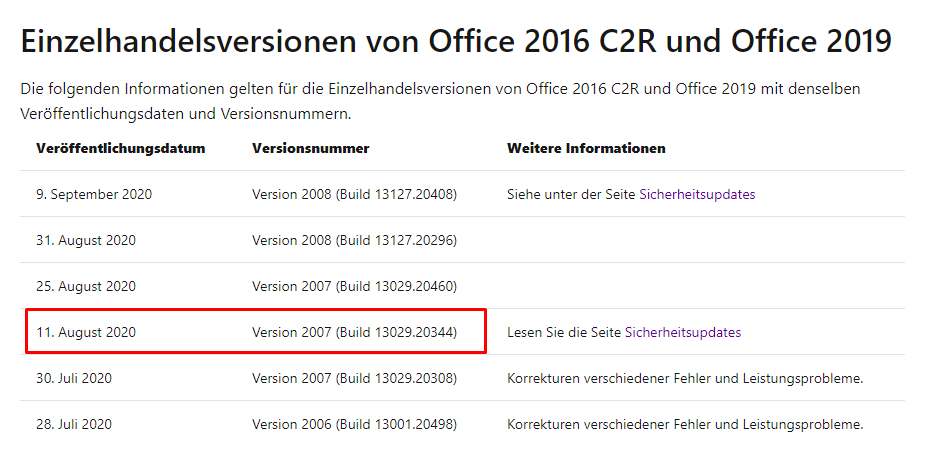Click Version 2008 Build 13127.20296 cell

[354, 240]
